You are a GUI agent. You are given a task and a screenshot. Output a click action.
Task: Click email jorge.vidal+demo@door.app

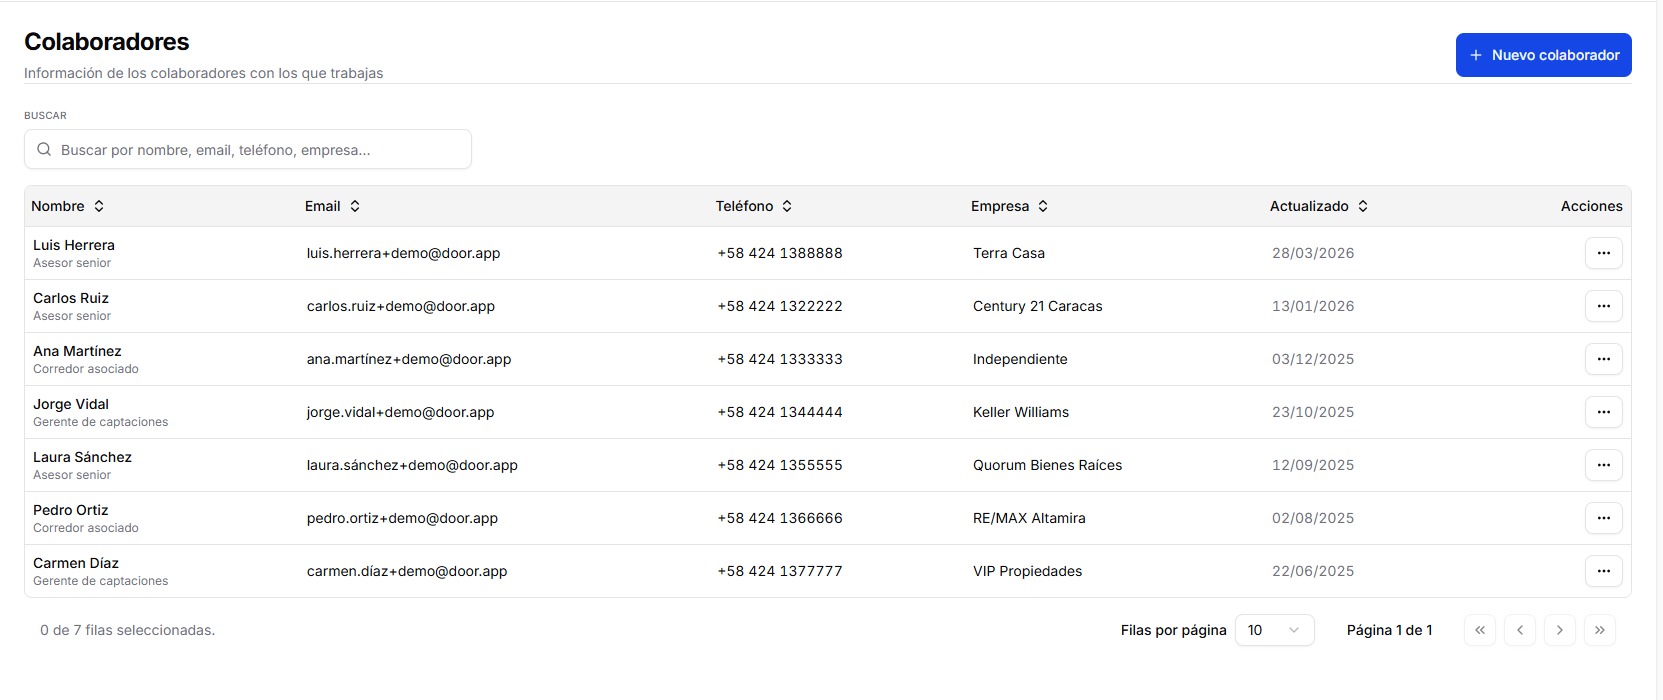[x=400, y=412]
